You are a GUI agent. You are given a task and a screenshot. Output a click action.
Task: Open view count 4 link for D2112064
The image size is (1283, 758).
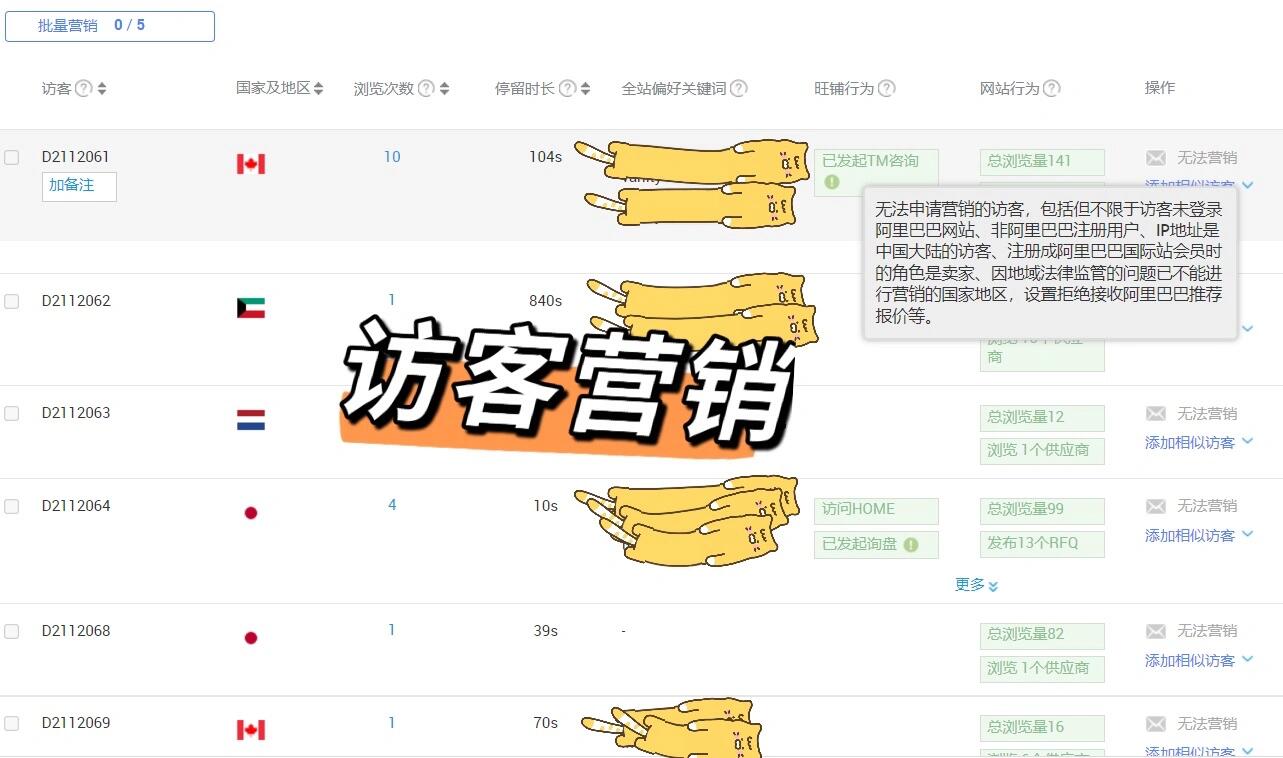(392, 505)
